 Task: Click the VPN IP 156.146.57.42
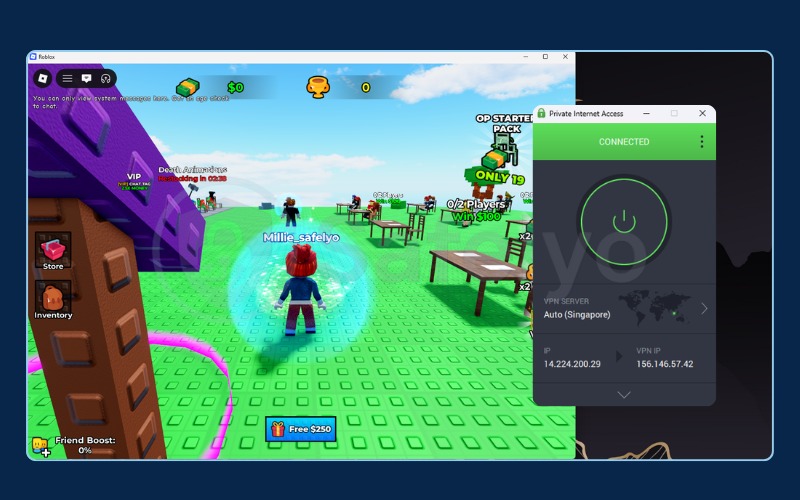tap(665, 364)
